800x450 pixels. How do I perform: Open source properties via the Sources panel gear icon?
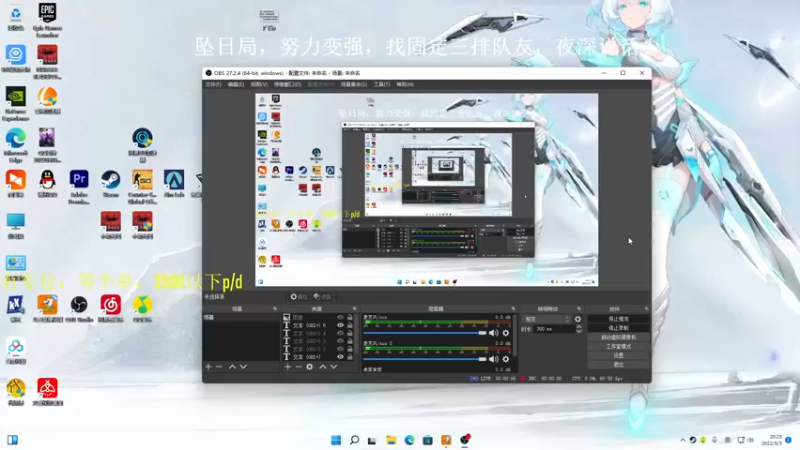tap(310, 367)
